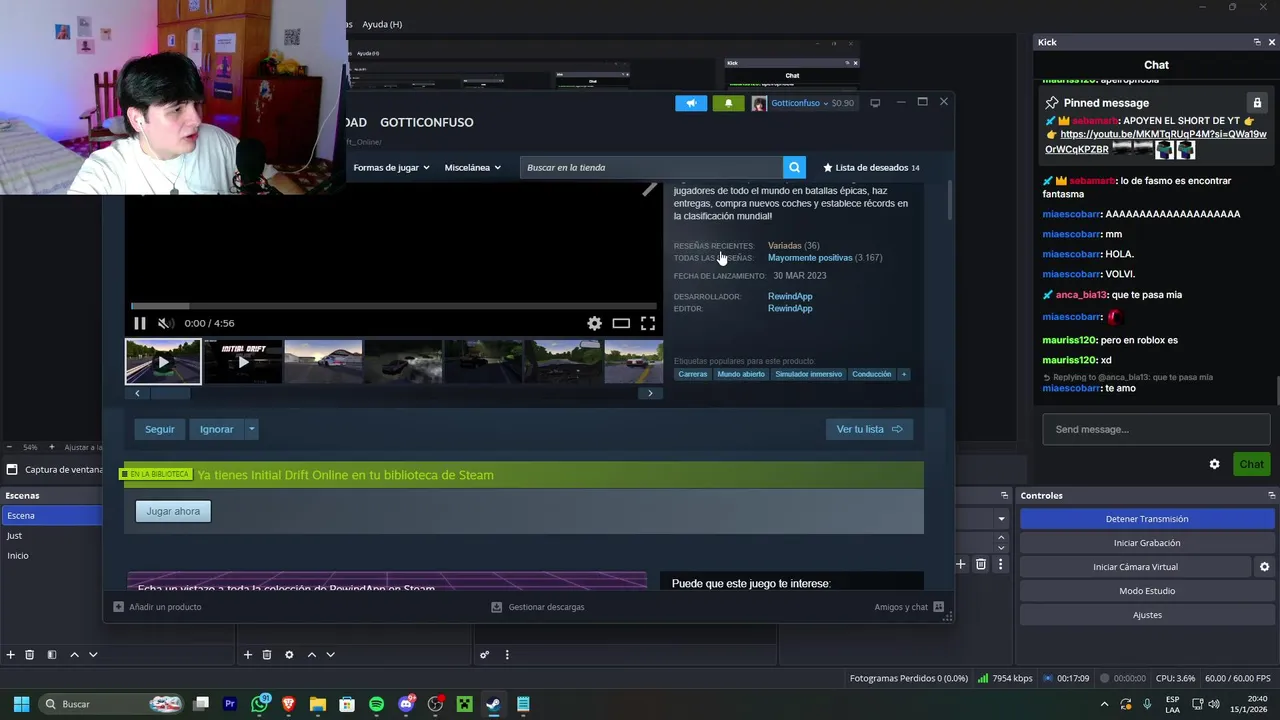This screenshot has width=1280, height=720.
Task: Add a new scene with plus icon
Action: pyautogui.click(x=11, y=655)
